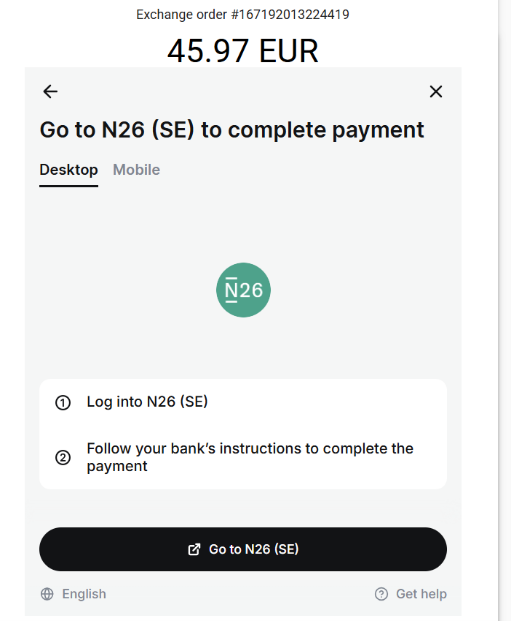Click the Exchange order number text
The width and height of the screenshot is (511, 621).
[x=243, y=14]
